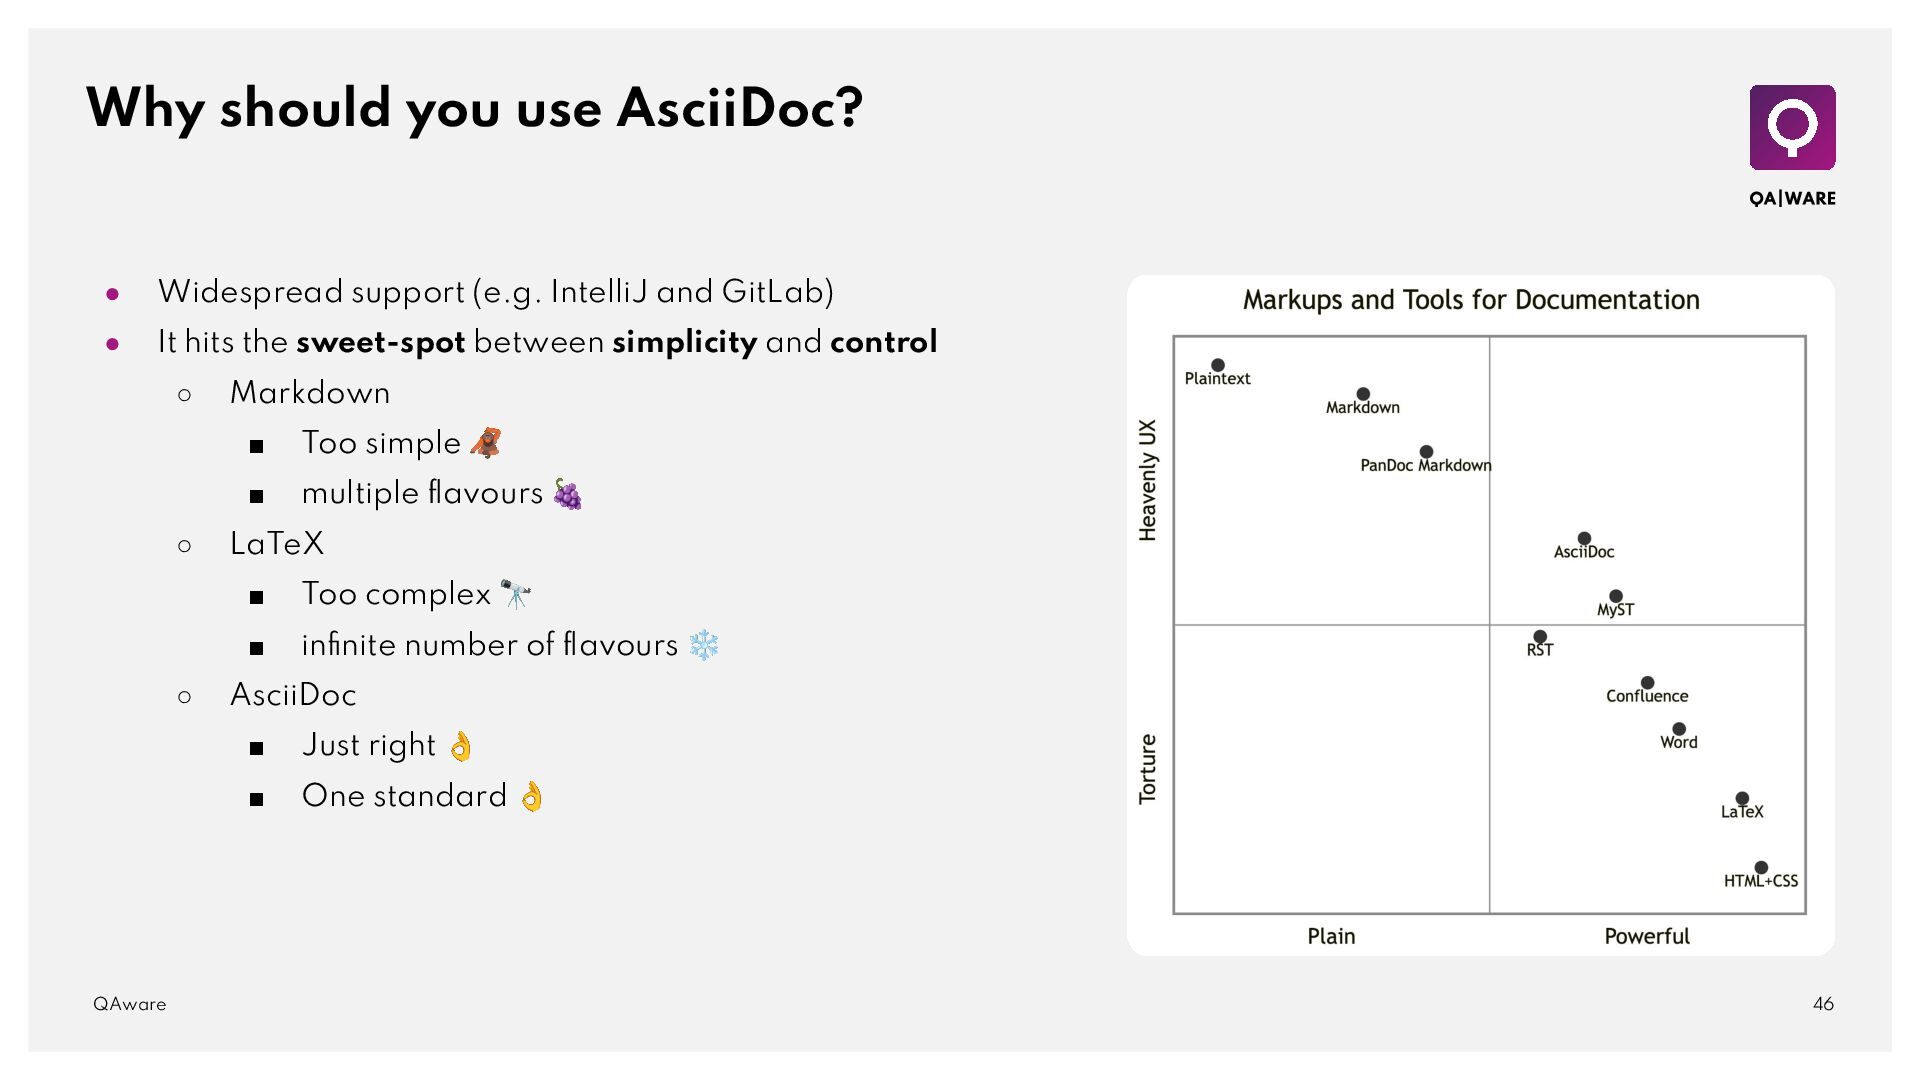Select the AsciiDoc data point in chart
Screen dimensions: 1920x1080
(x=1584, y=539)
